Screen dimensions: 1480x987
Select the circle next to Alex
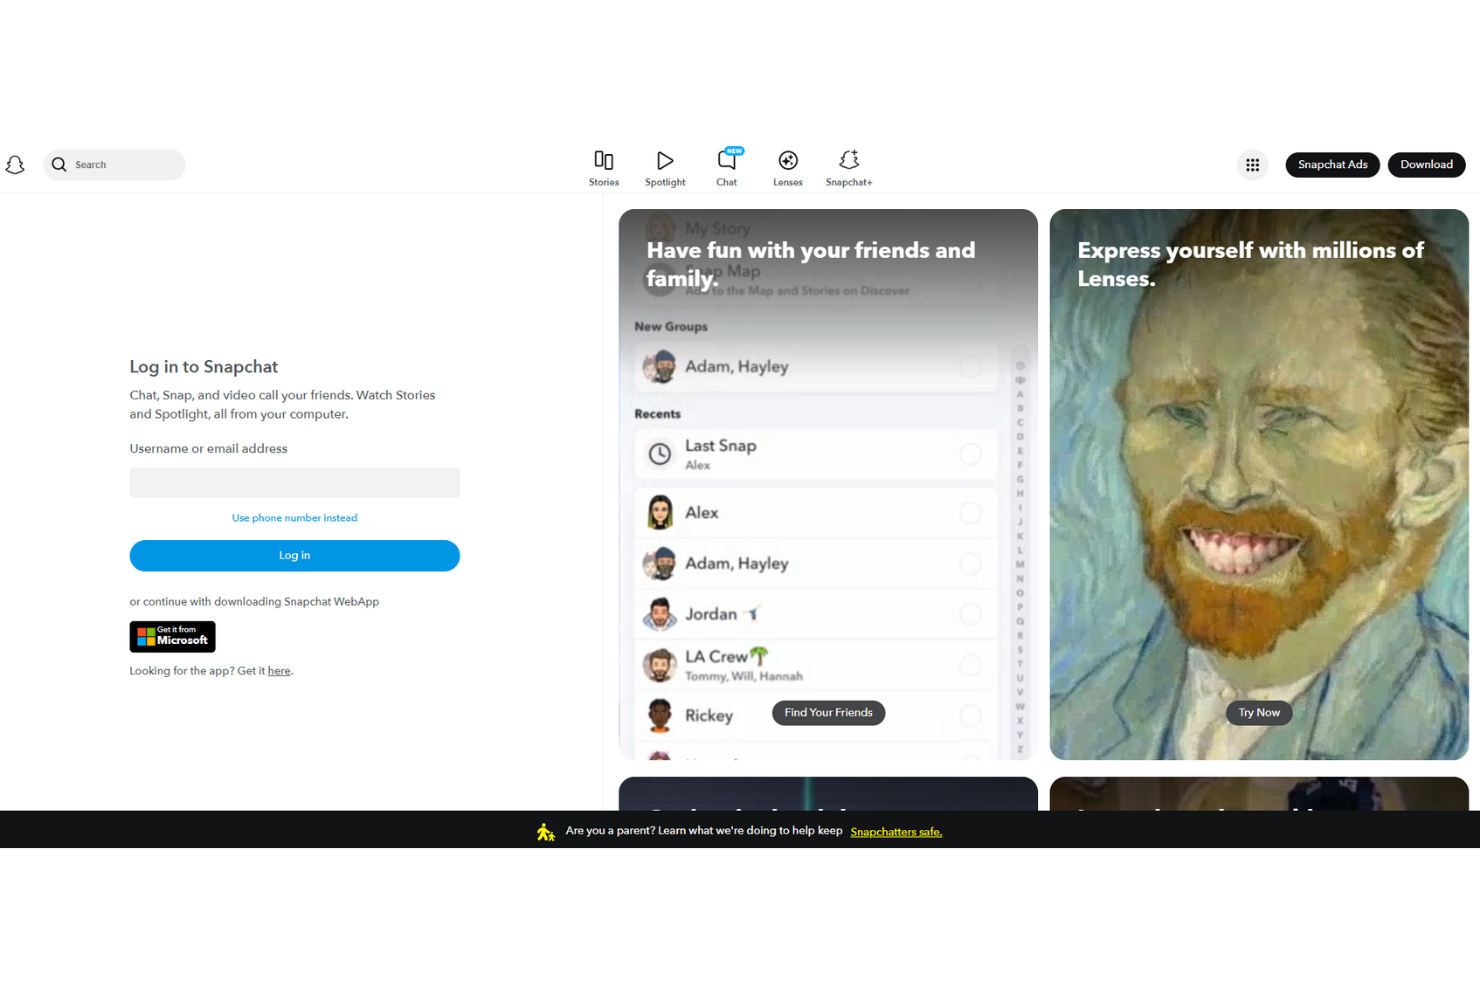click(x=970, y=513)
